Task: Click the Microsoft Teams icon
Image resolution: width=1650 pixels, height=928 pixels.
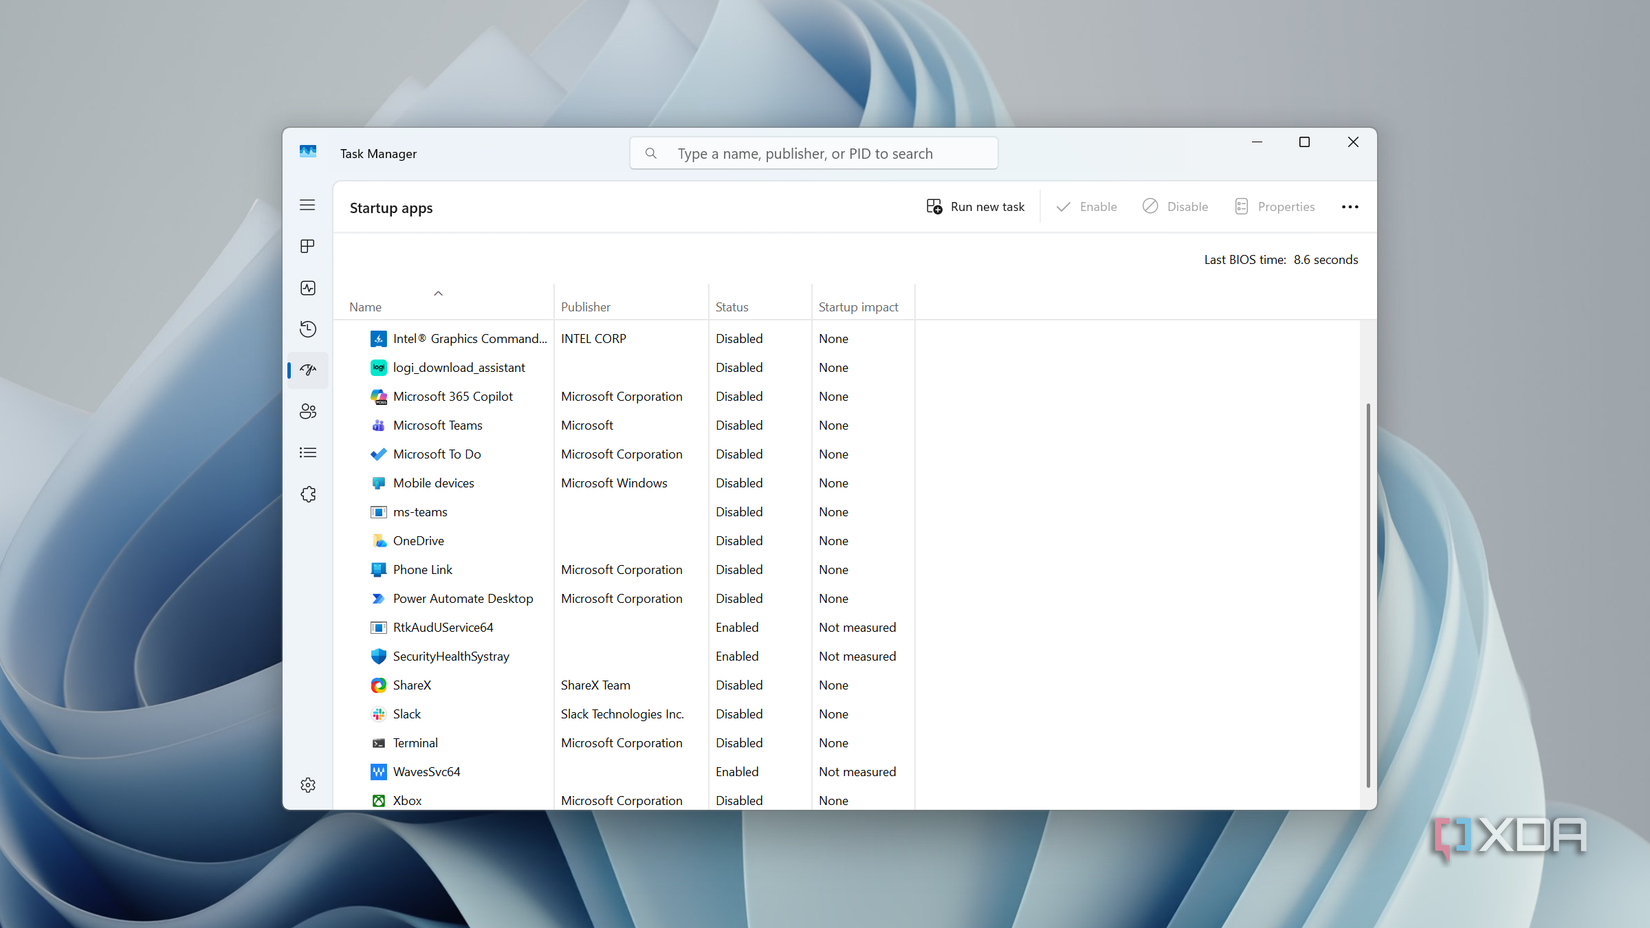Action: 378,426
